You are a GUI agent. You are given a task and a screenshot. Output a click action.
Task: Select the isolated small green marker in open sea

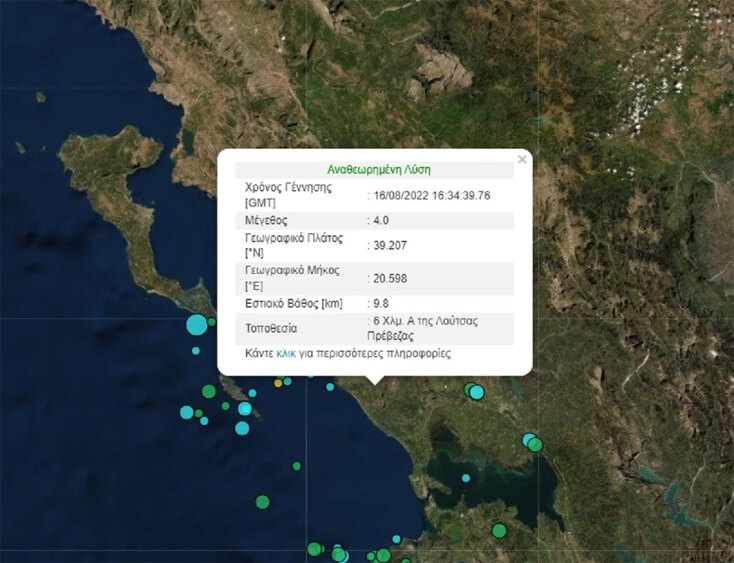pos(297,466)
